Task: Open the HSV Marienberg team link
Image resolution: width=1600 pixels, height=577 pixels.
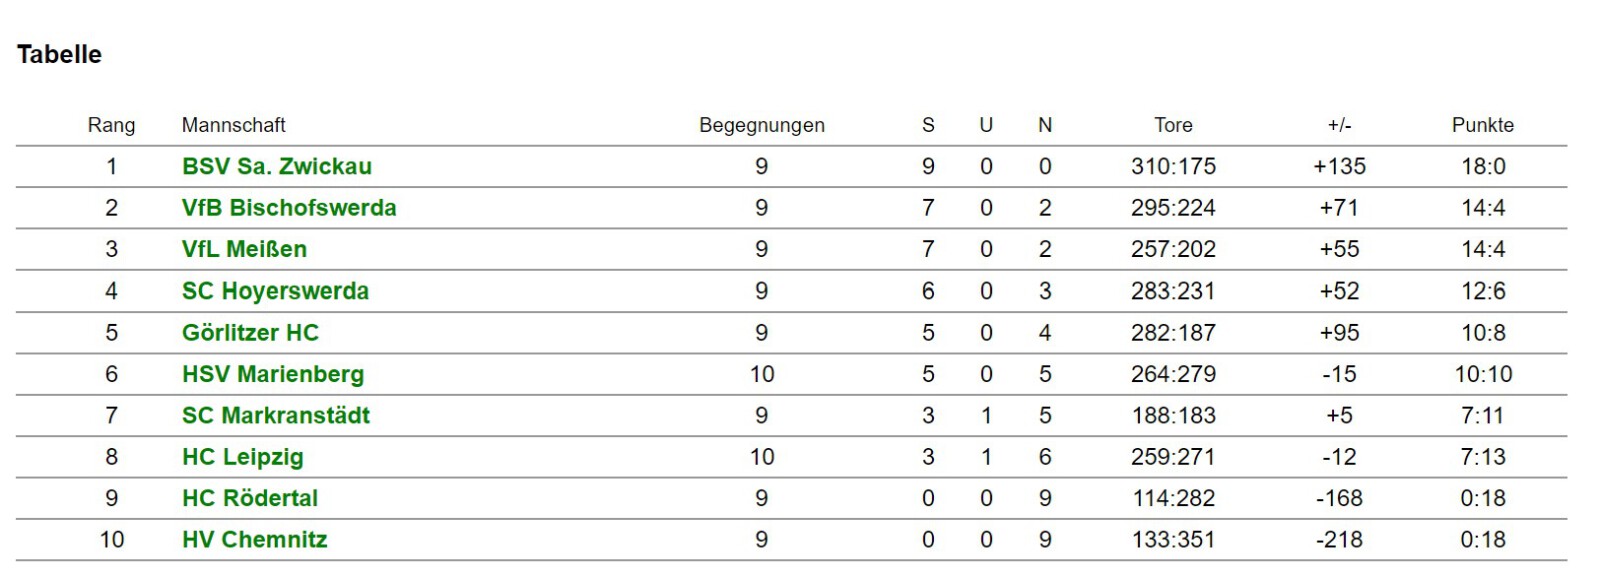Action: tap(273, 374)
